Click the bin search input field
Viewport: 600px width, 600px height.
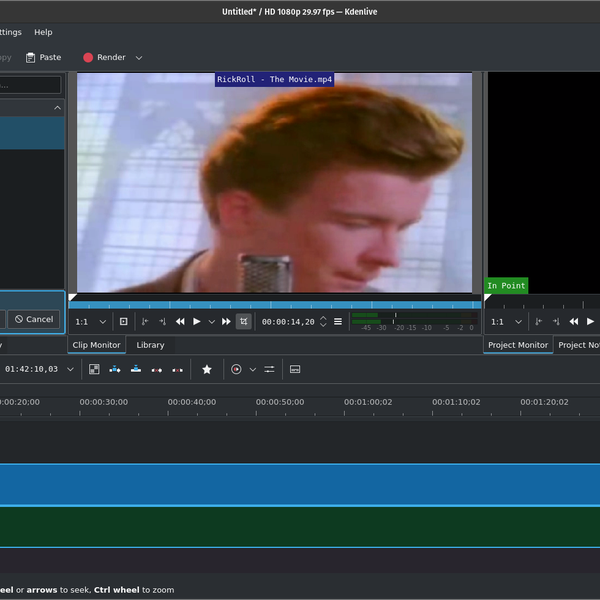tap(30, 85)
